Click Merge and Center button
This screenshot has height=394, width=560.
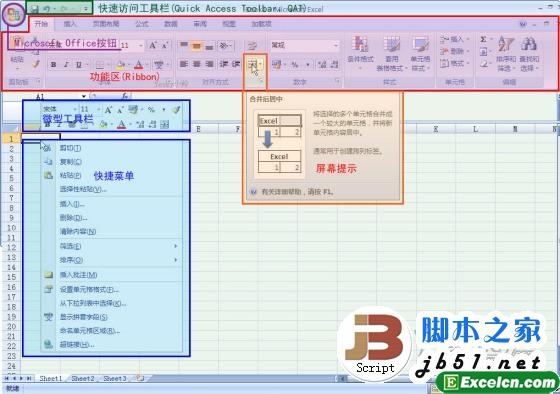[255, 65]
